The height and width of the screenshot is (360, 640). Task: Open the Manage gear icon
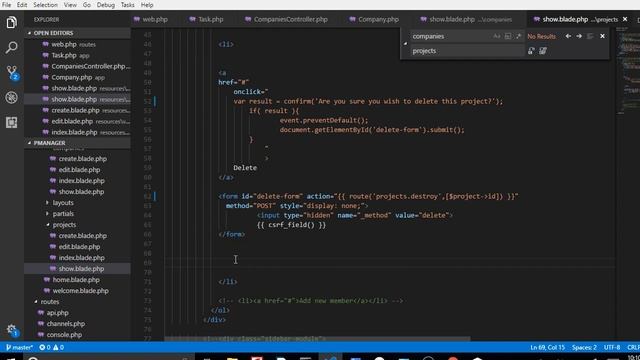pyautogui.click(x=12, y=330)
